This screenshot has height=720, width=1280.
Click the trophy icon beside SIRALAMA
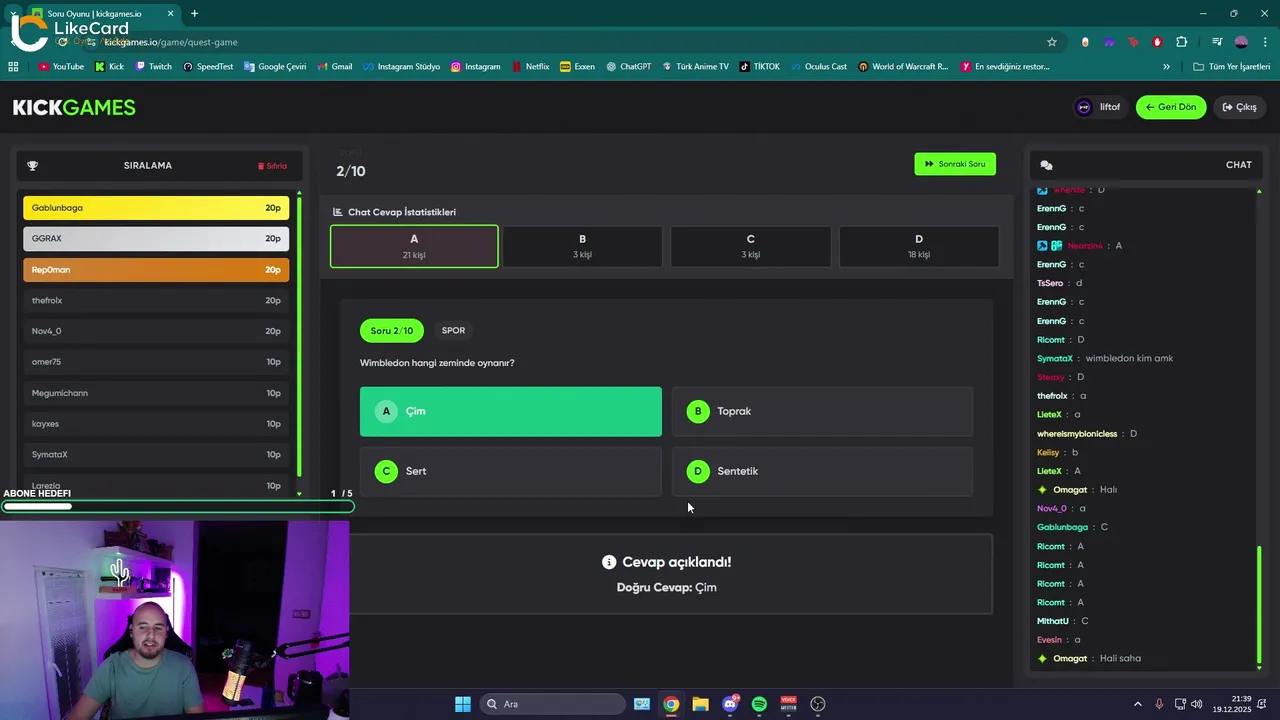(32, 166)
